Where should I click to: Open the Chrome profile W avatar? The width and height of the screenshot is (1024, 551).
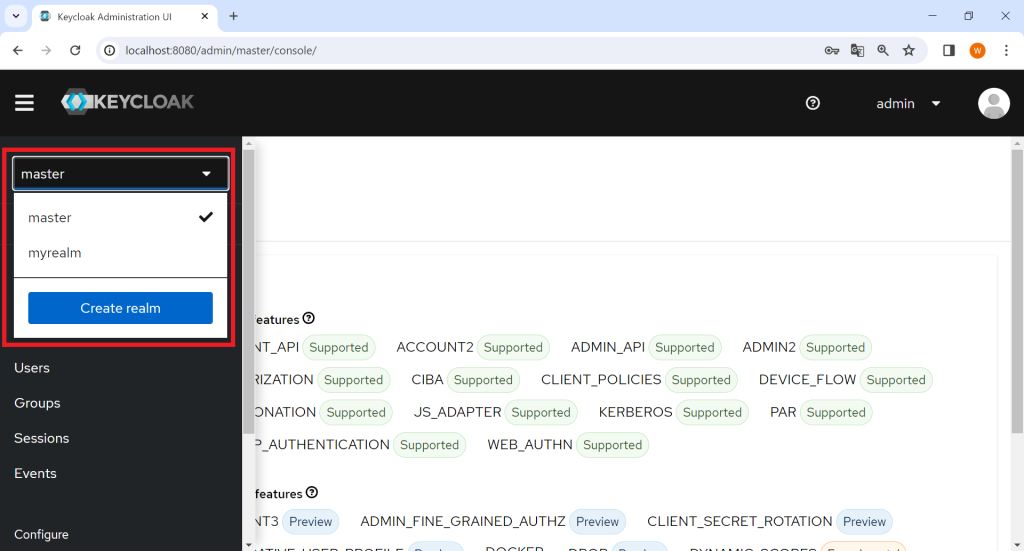pos(978,50)
